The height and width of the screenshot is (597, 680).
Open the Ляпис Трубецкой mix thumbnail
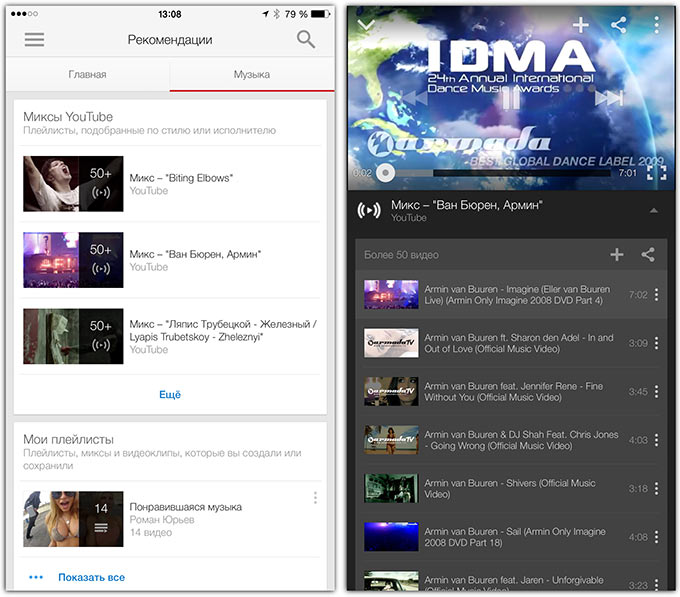click(73, 336)
